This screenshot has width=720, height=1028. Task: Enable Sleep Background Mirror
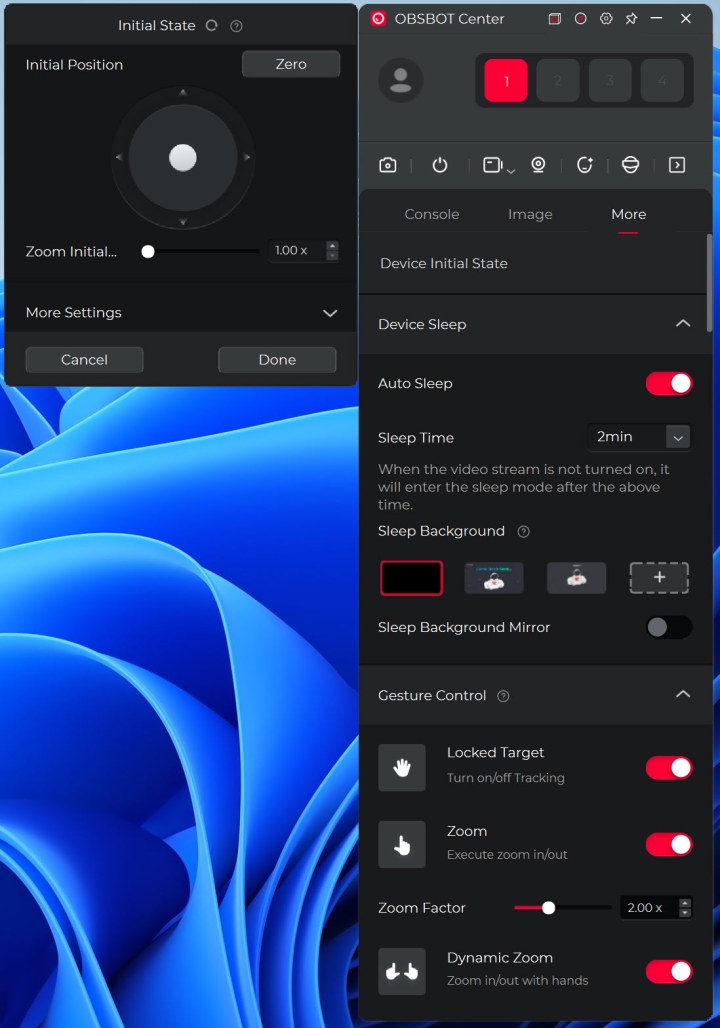pyautogui.click(x=668, y=627)
